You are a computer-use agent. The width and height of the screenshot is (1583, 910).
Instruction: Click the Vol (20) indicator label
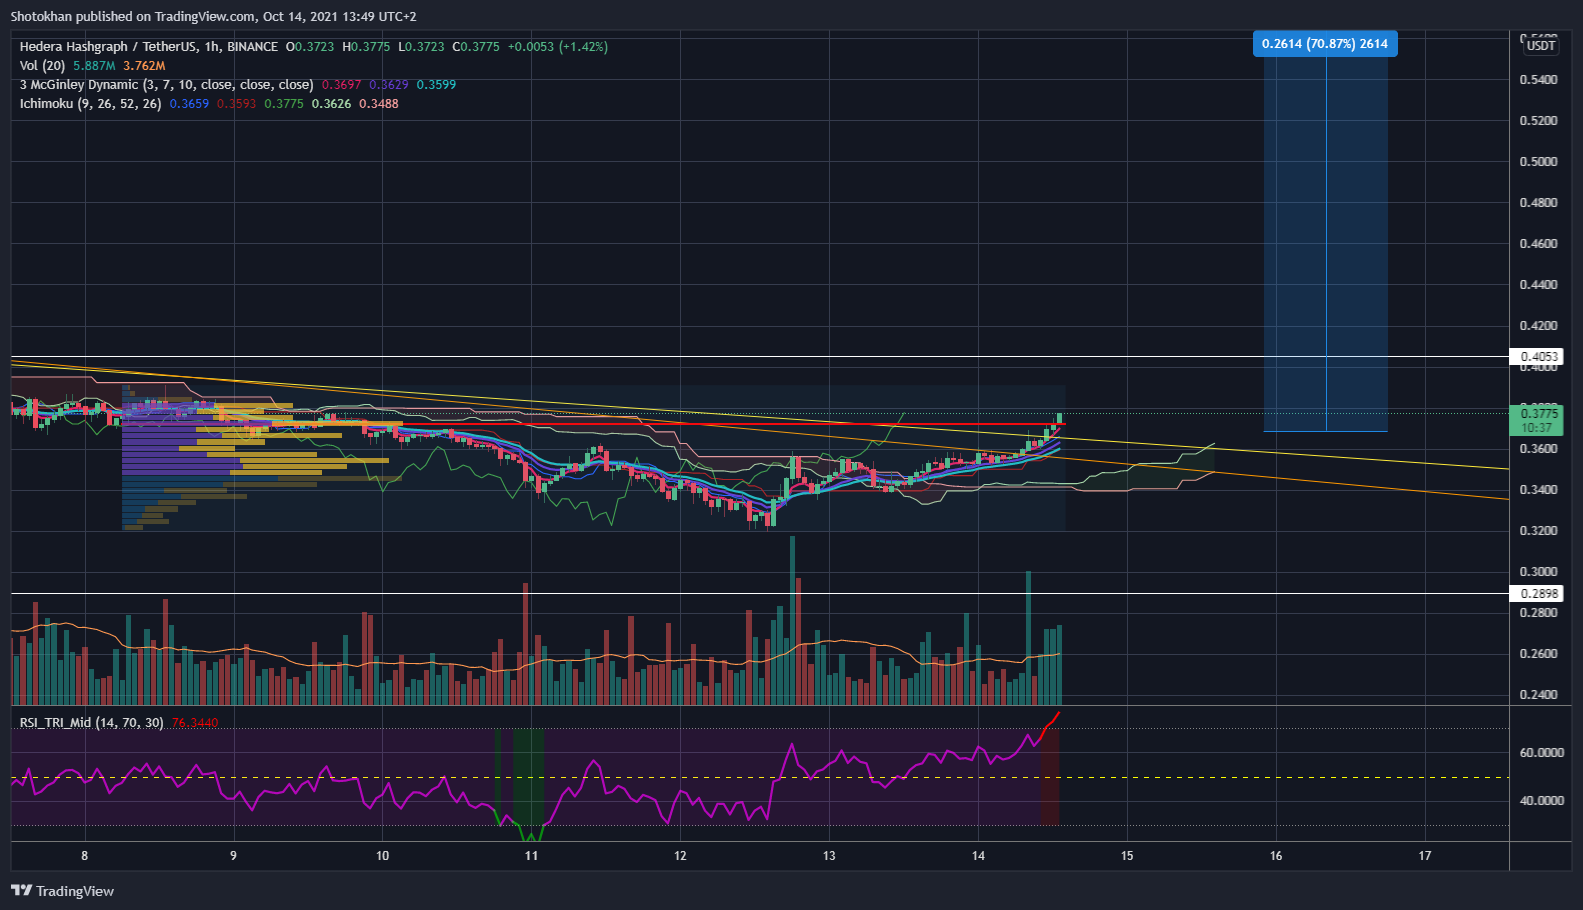(x=42, y=66)
